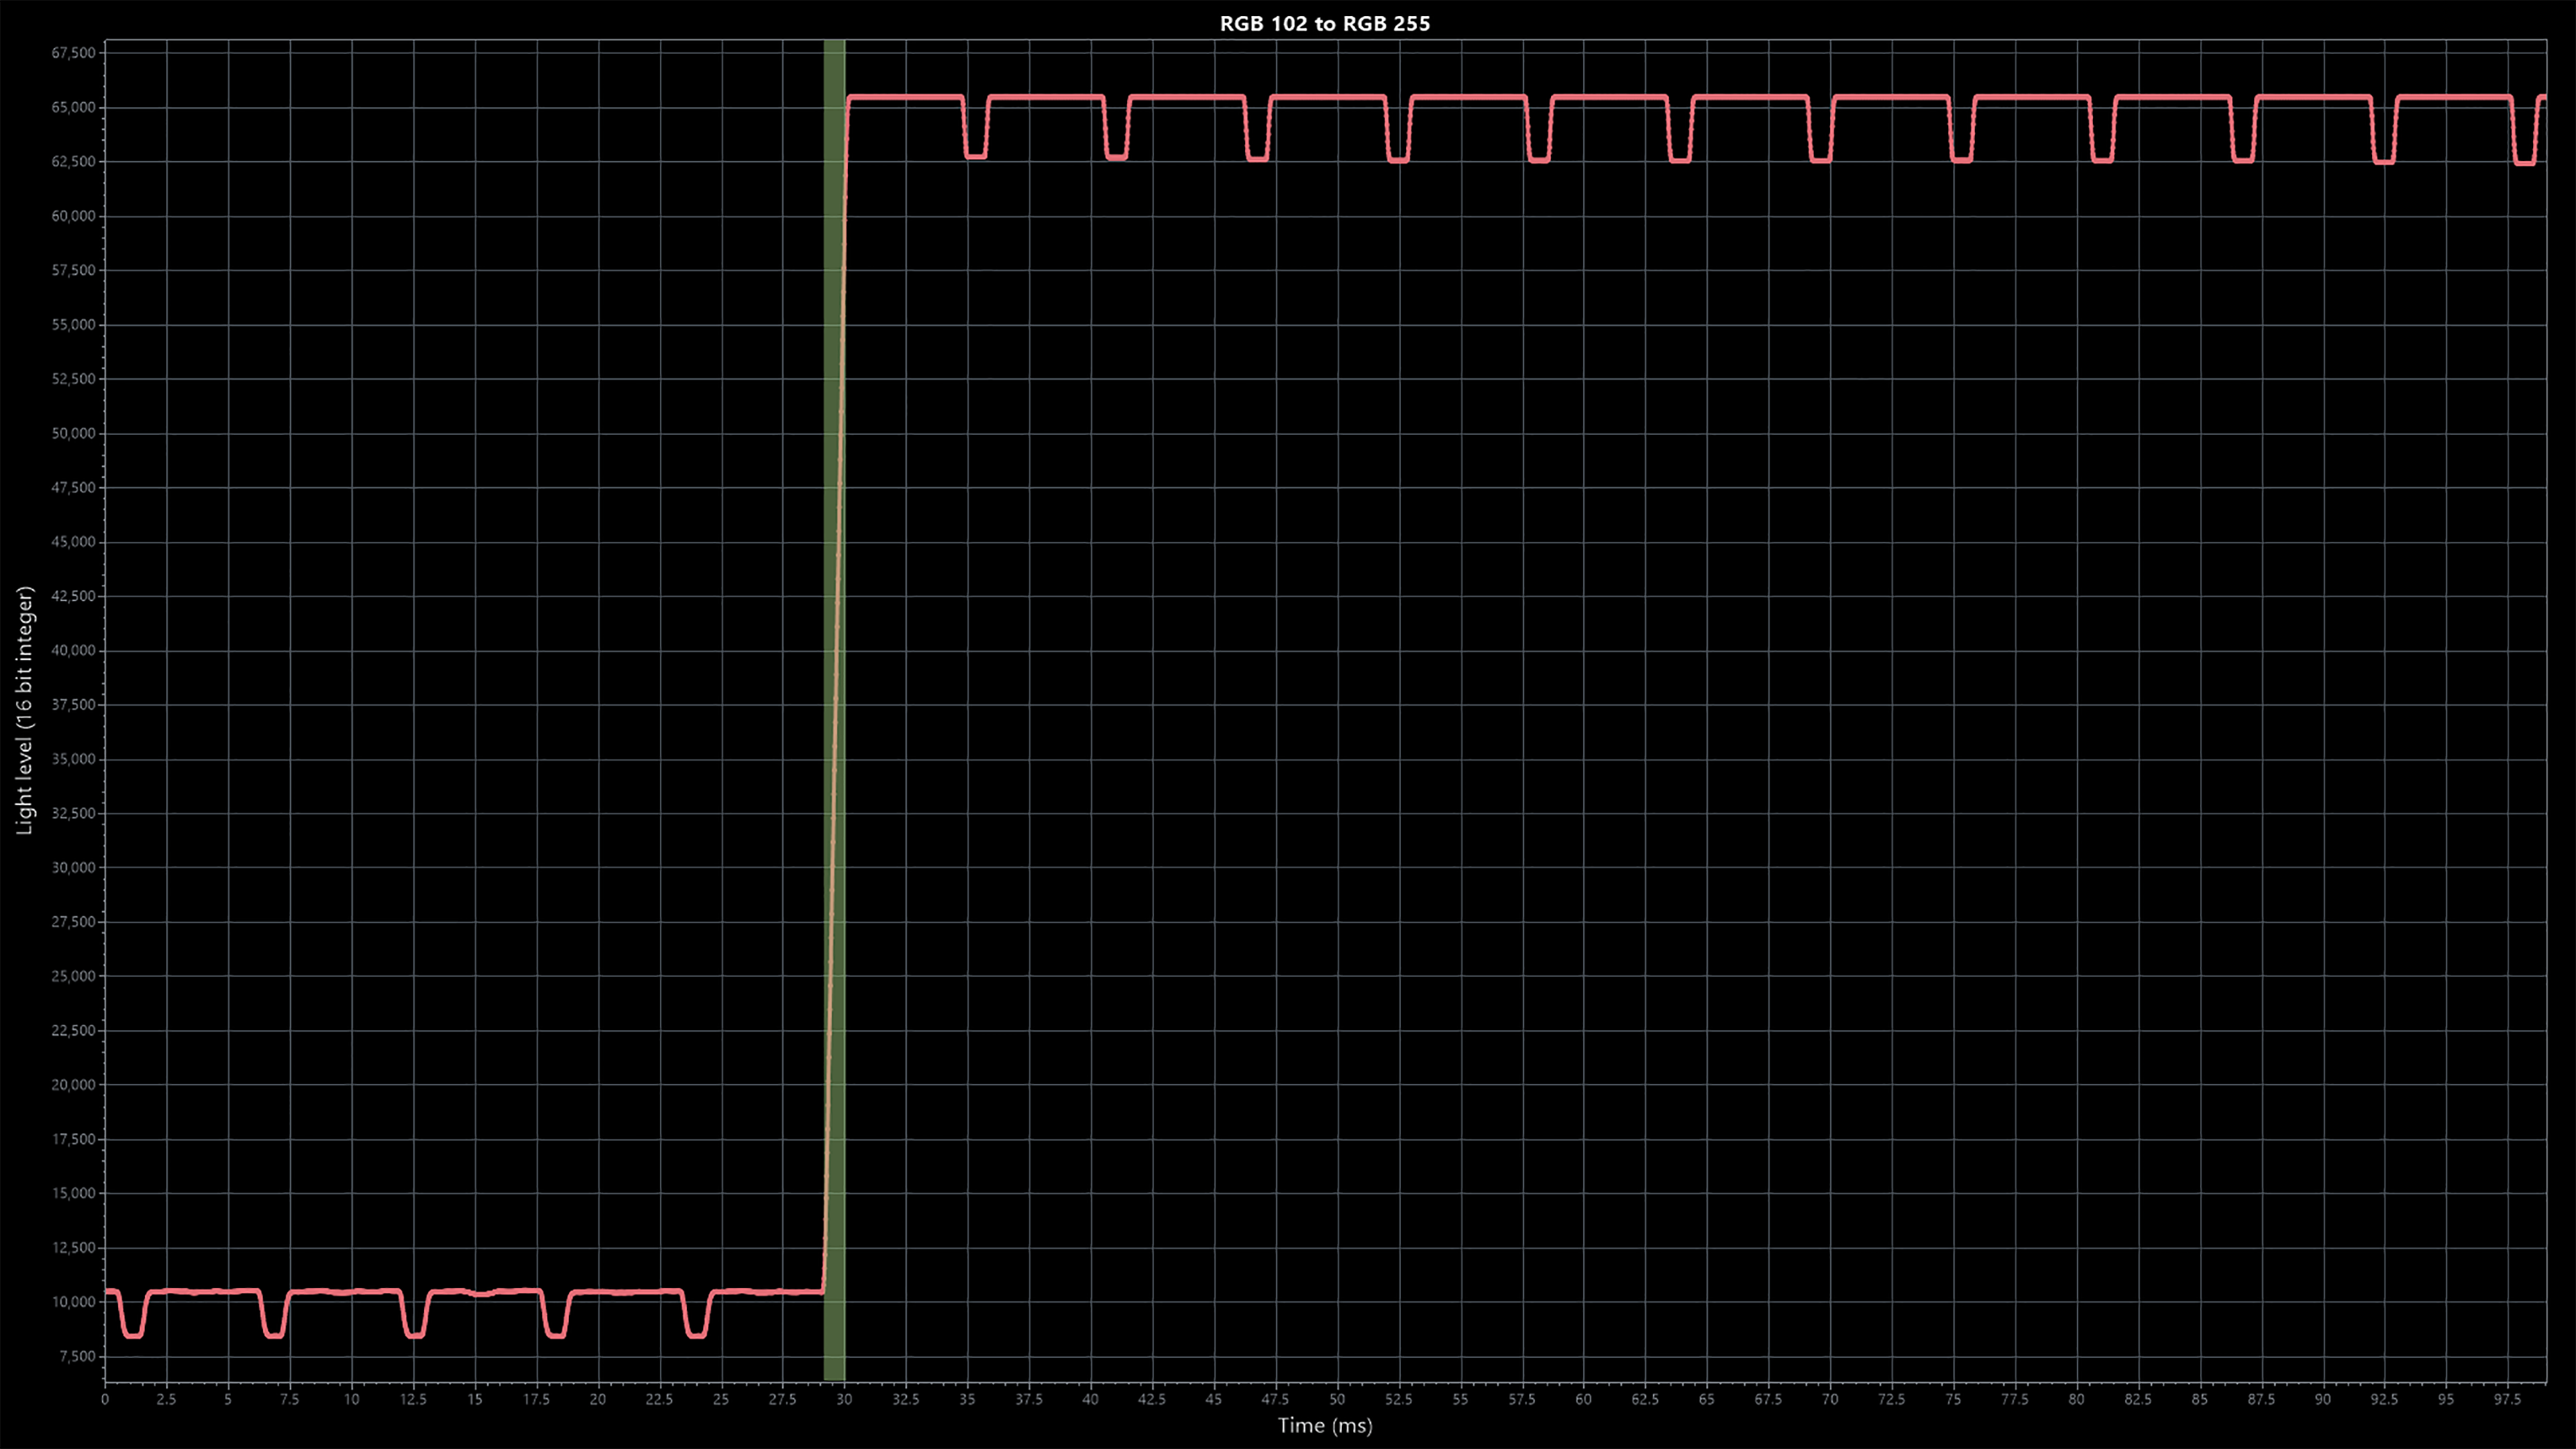Click the 72.5 ms tick label
Viewport: 2576px width, 1449px height.
[x=1891, y=1400]
